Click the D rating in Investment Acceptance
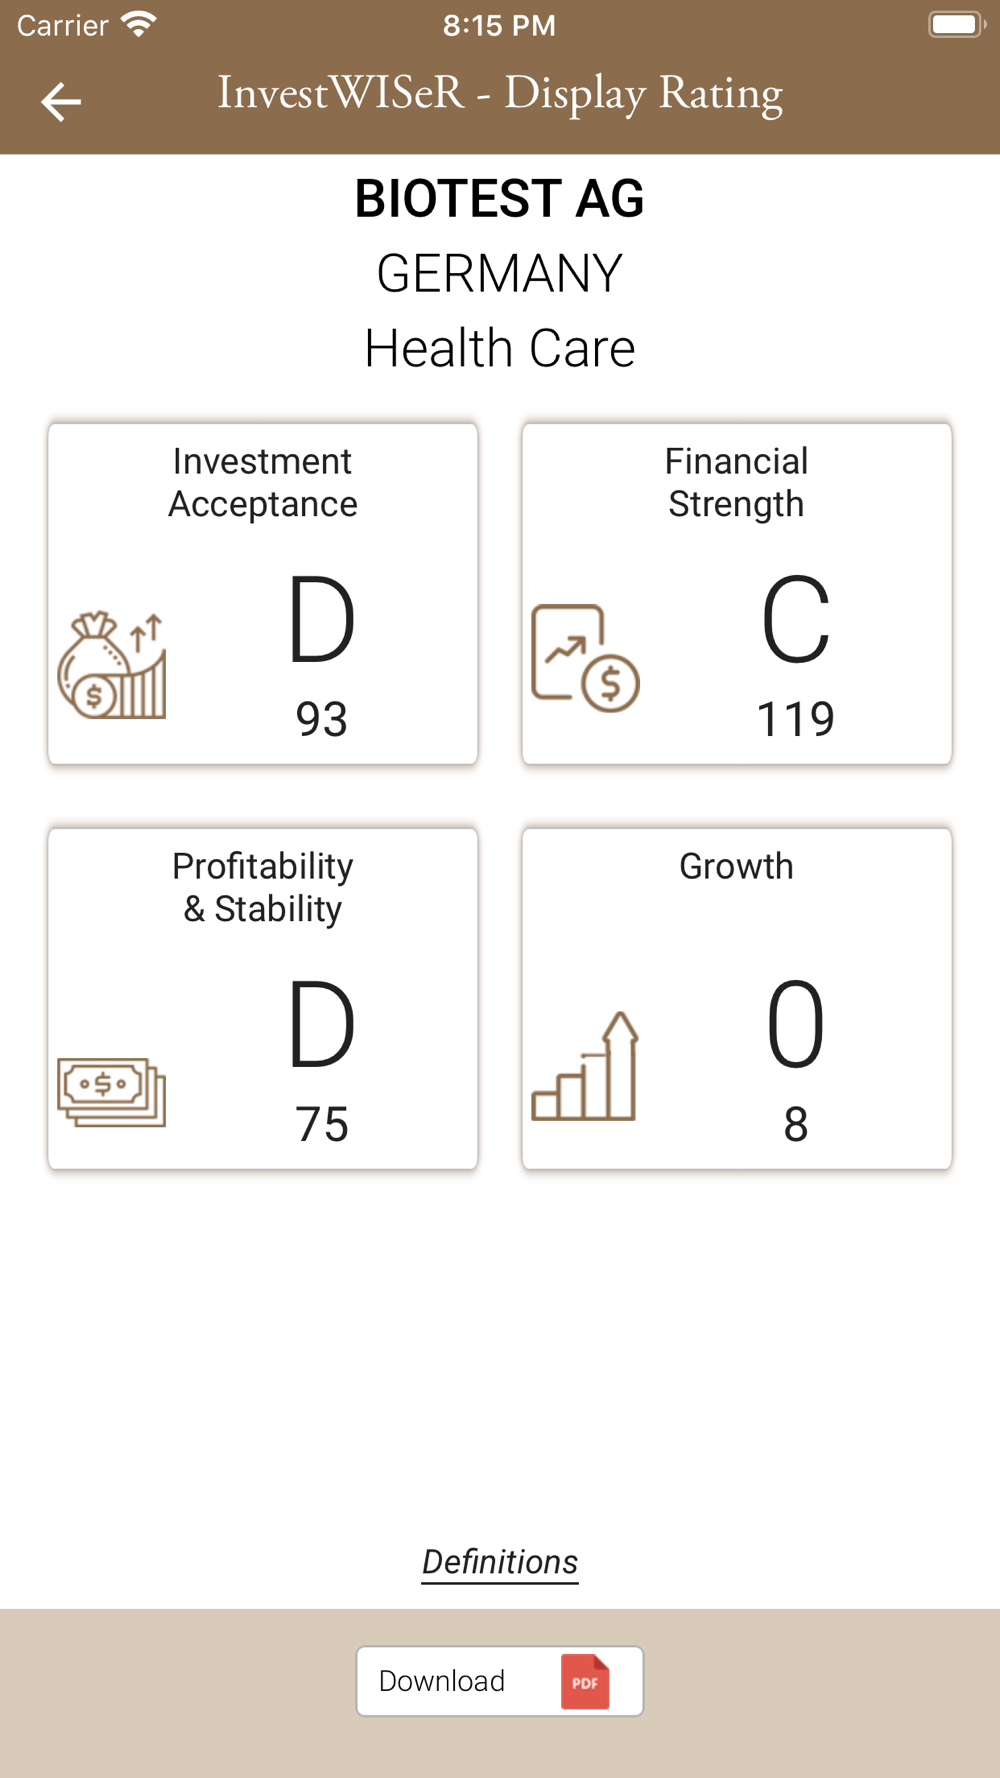 [321, 620]
